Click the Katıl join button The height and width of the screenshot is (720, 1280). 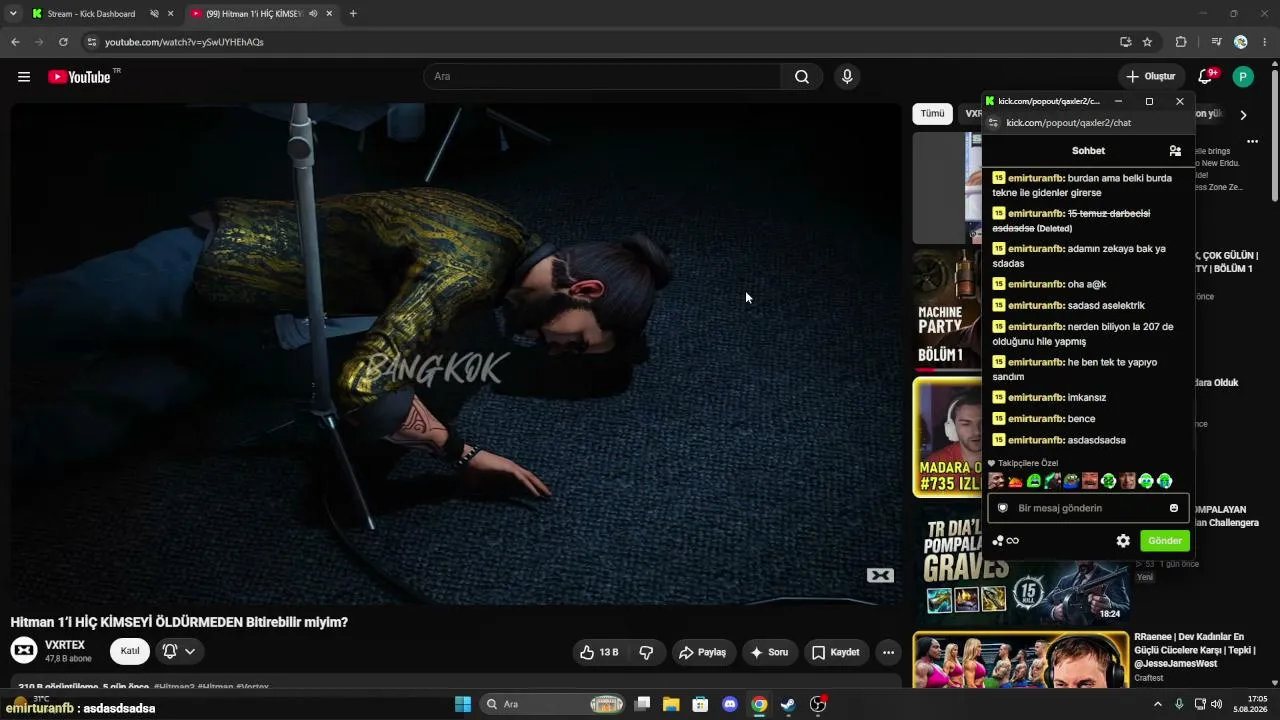point(130,651)
